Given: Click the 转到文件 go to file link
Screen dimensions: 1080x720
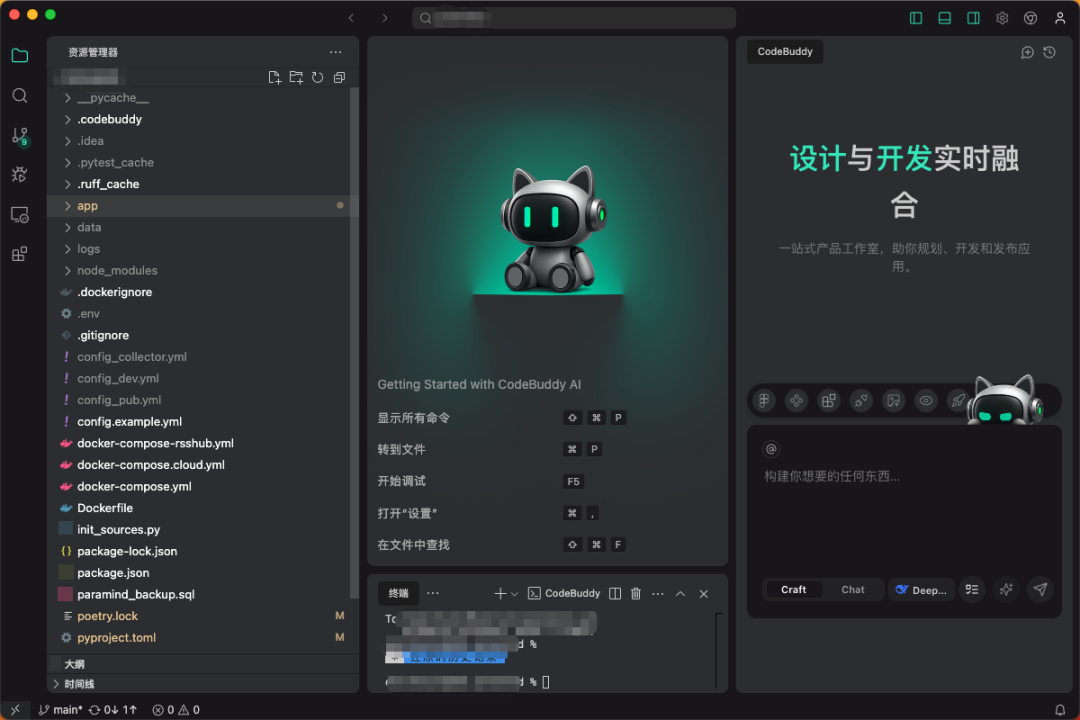Looking at the screenshot, I should (402, 449).
